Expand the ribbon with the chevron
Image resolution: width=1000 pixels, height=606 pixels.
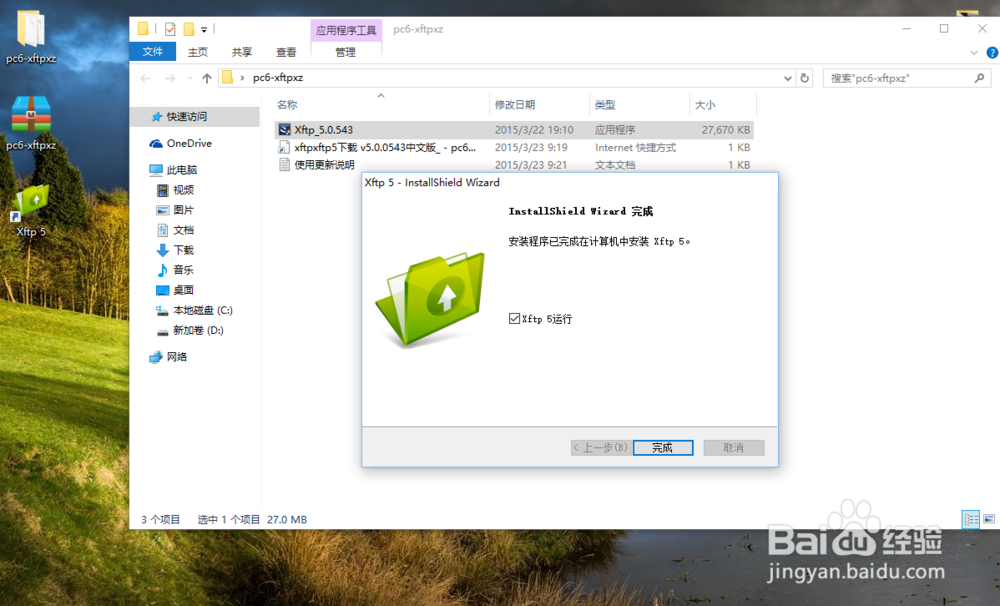(x=974, y=53)
